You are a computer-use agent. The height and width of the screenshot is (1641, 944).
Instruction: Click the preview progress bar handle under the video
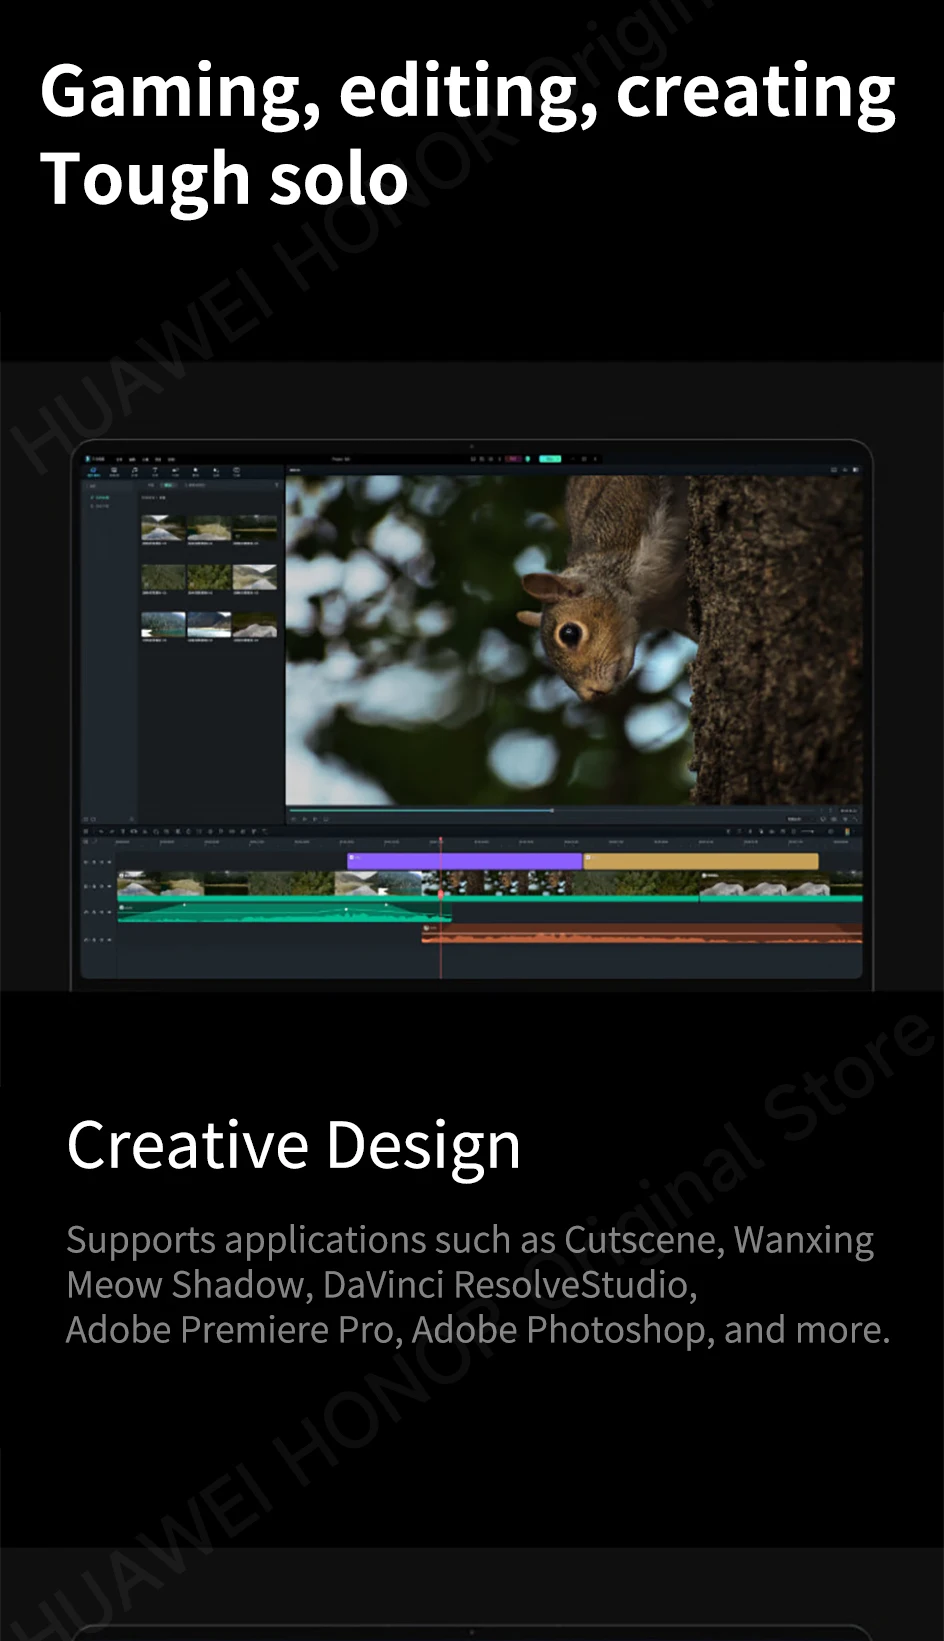point(552,810)
